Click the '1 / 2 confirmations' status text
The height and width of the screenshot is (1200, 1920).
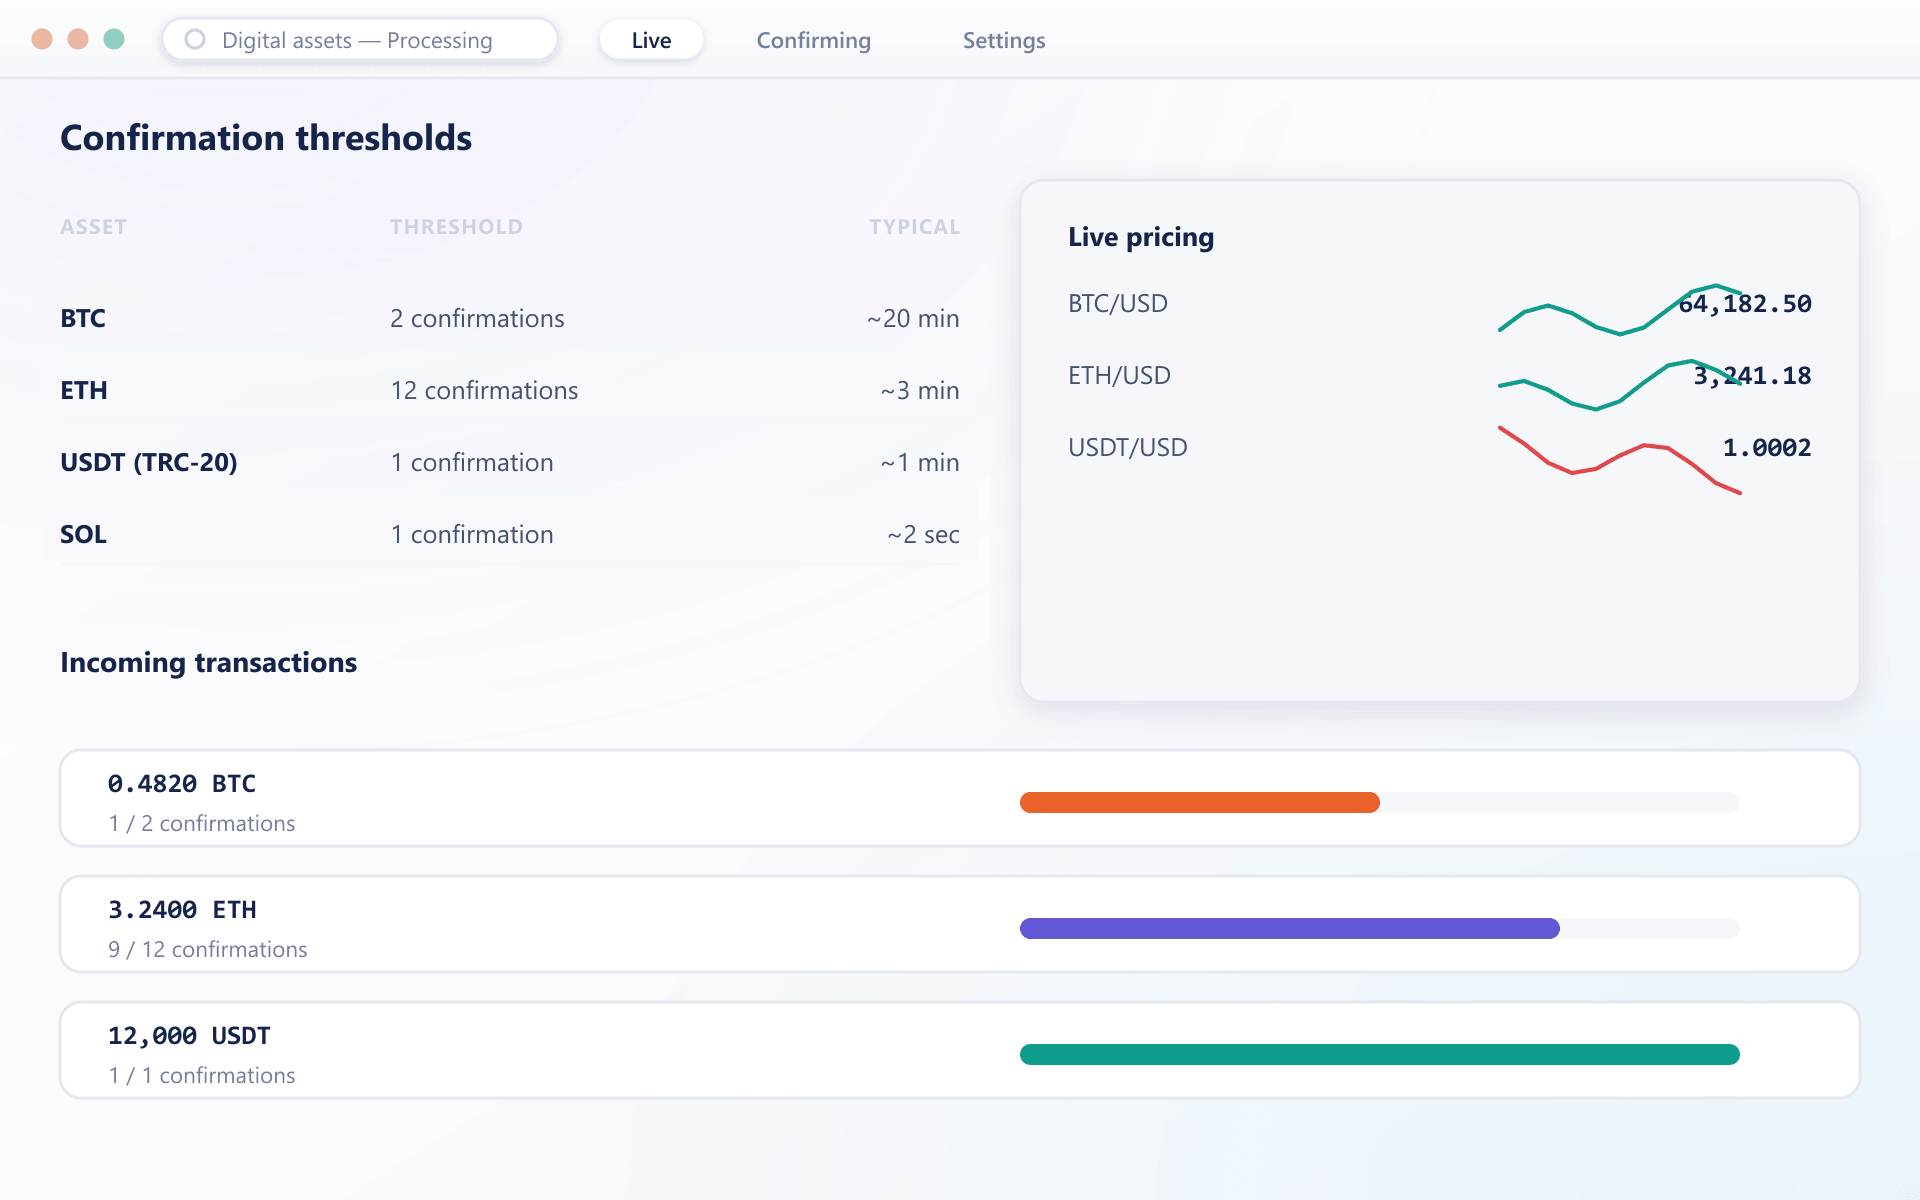[x=202, y=823]
